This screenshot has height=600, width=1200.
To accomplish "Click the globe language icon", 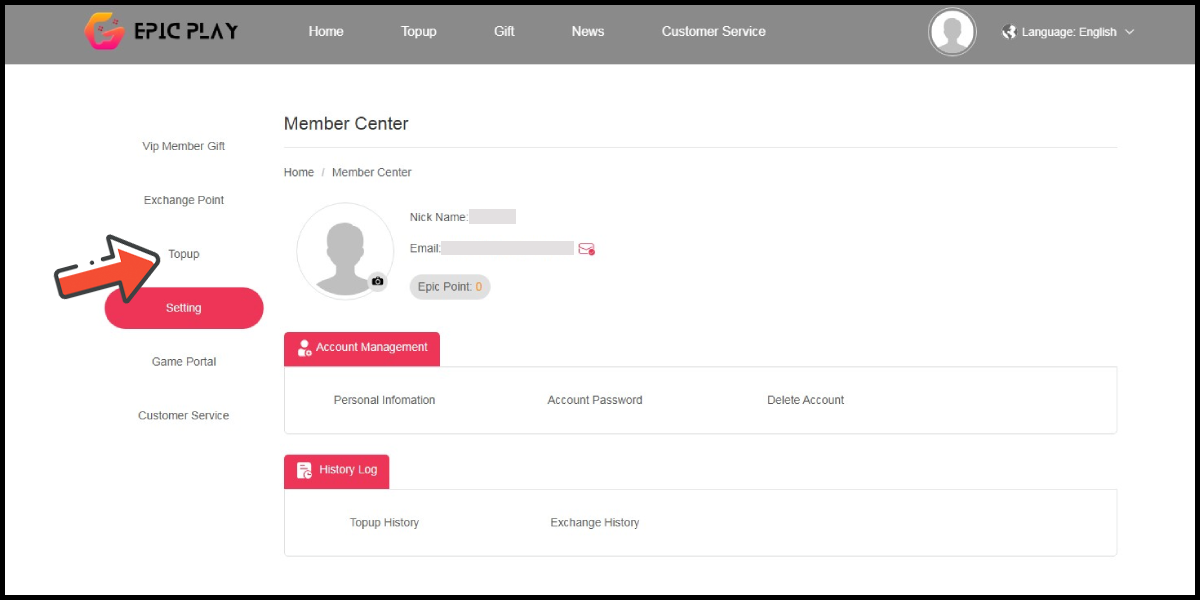I will point(1009,32).
